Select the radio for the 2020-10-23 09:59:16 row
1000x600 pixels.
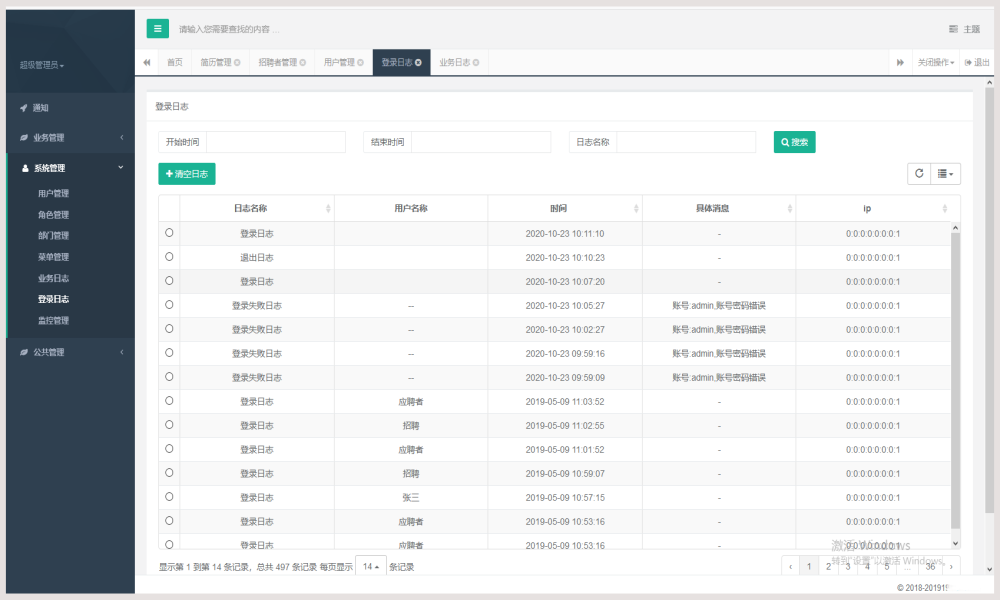169,353
